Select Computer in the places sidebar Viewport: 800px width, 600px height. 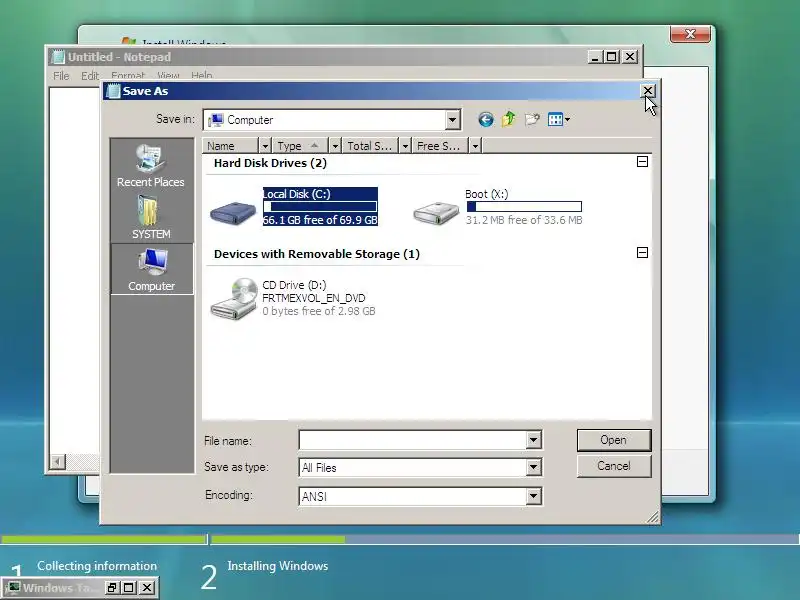click(x=152, y=269)
